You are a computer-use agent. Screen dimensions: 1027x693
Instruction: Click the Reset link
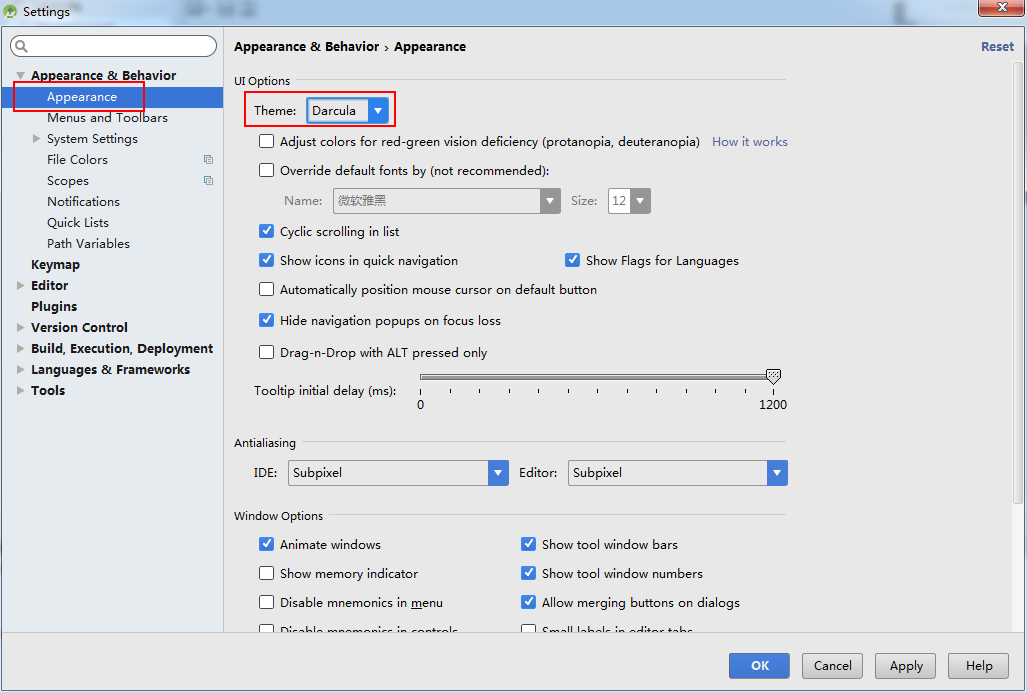(x=997, y=47)
